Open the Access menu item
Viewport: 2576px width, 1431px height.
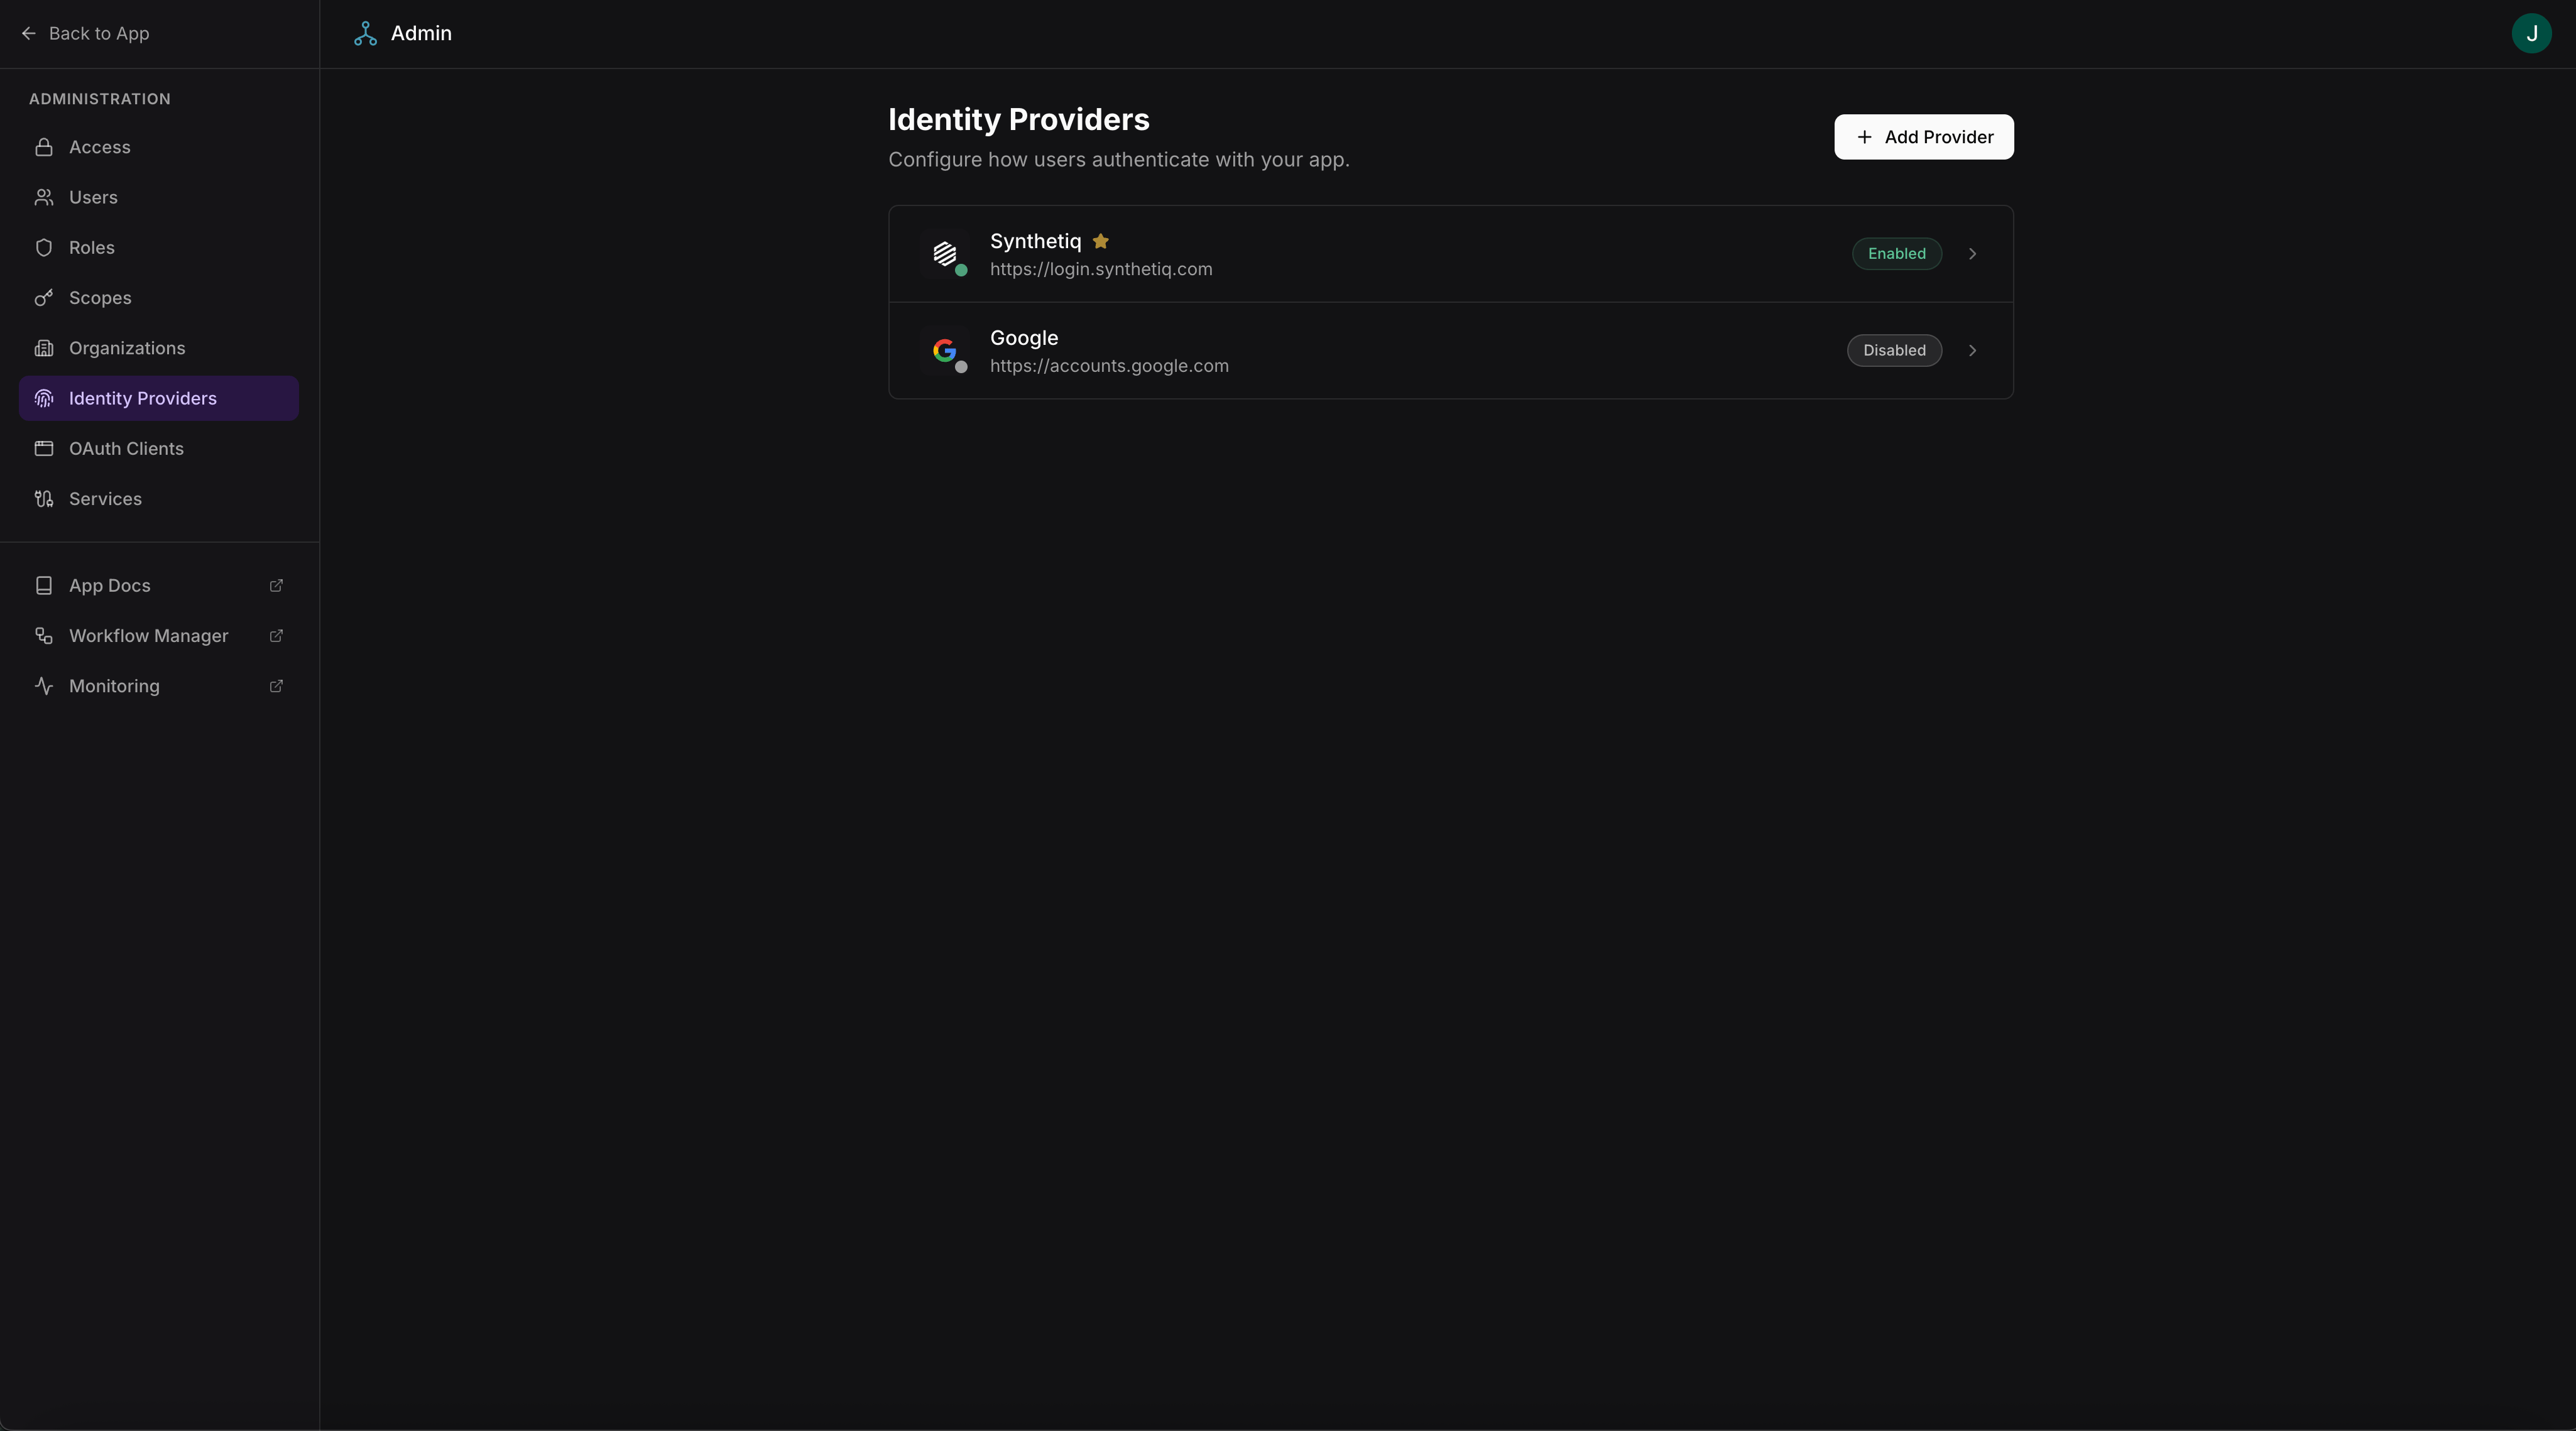[x=159, y=148]
